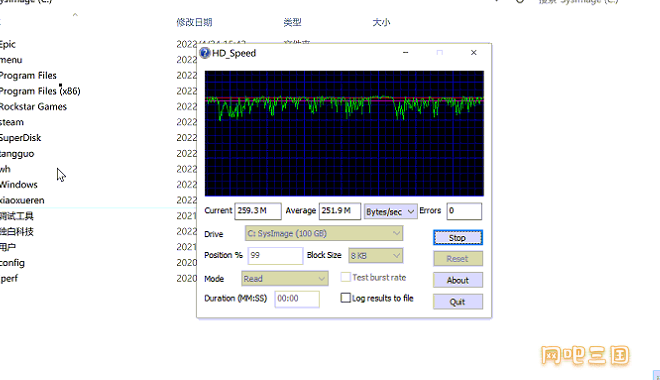Image resolution: width=660 pixels, height=380 pixels.
Task: Select the Program Files (x86) folder
Action: pos(40,91)
